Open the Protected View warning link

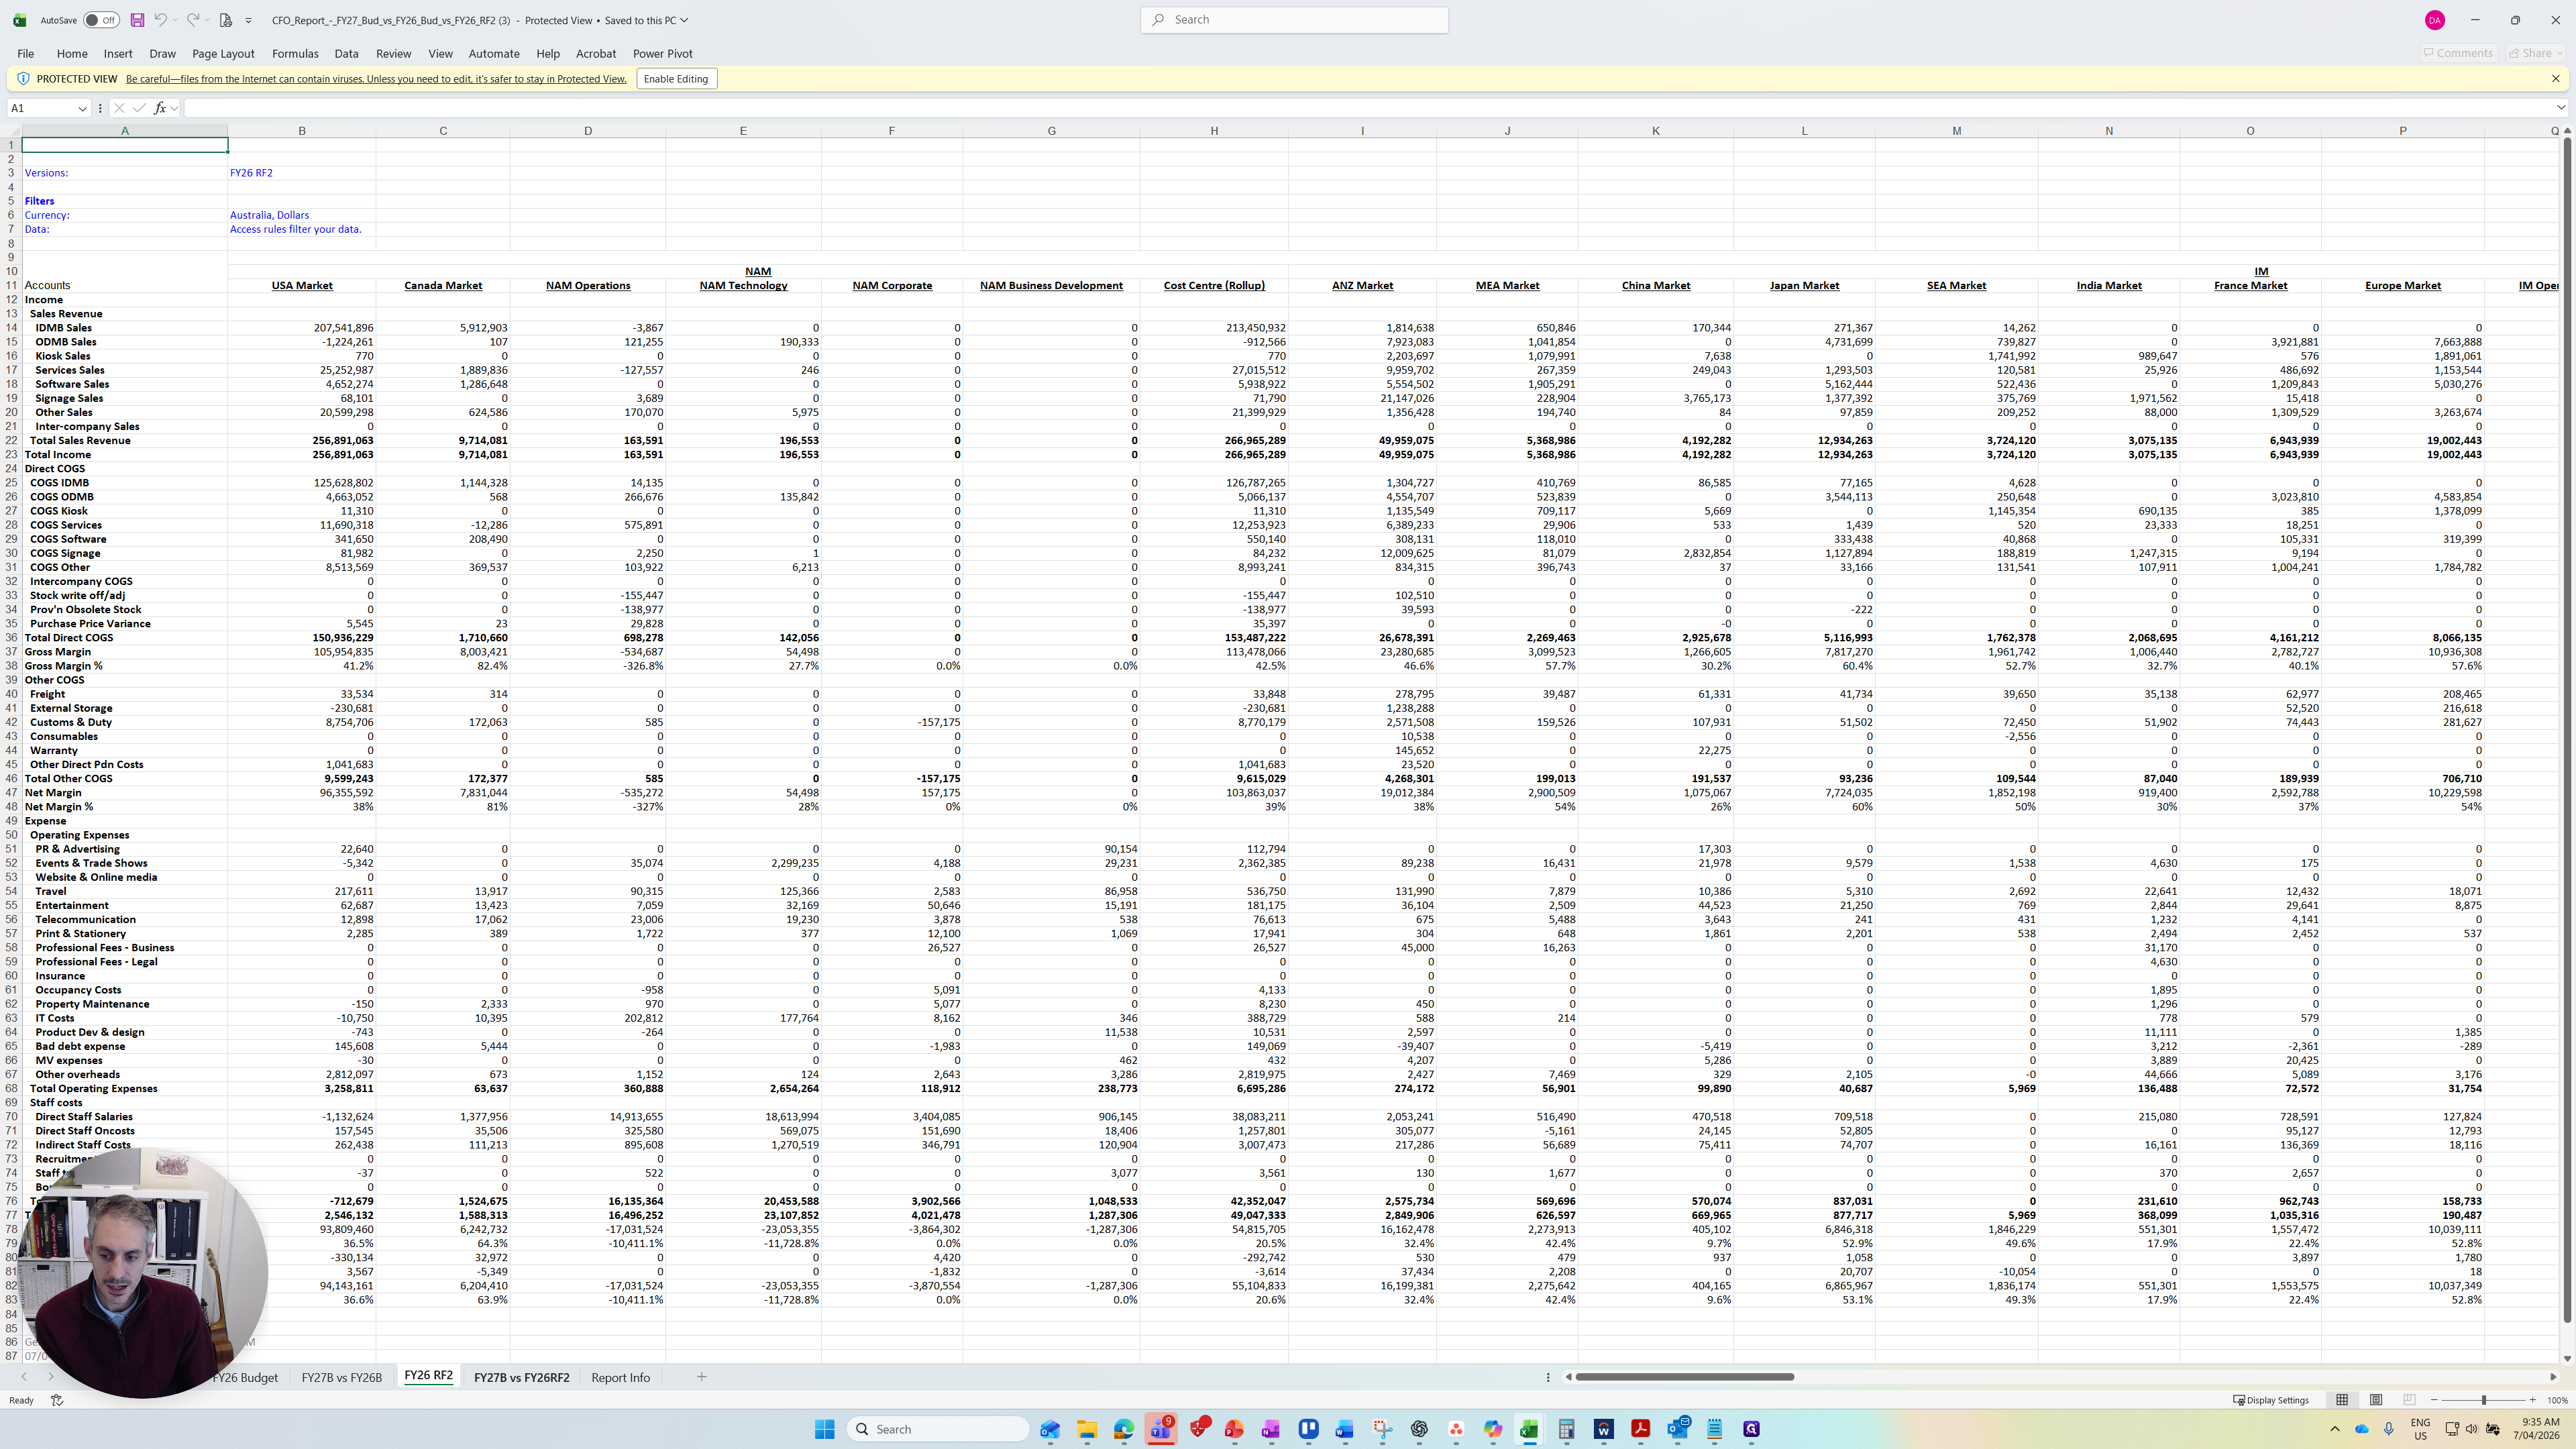tap(376, 79)
